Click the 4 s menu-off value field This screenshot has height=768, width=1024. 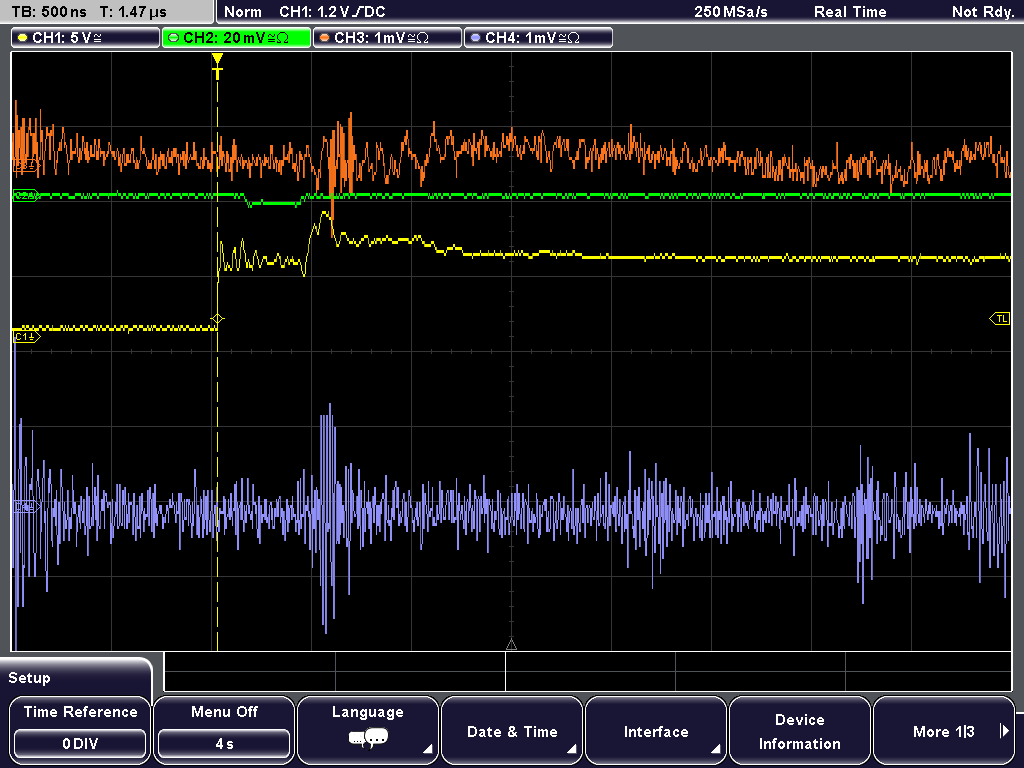coord(224,744)
